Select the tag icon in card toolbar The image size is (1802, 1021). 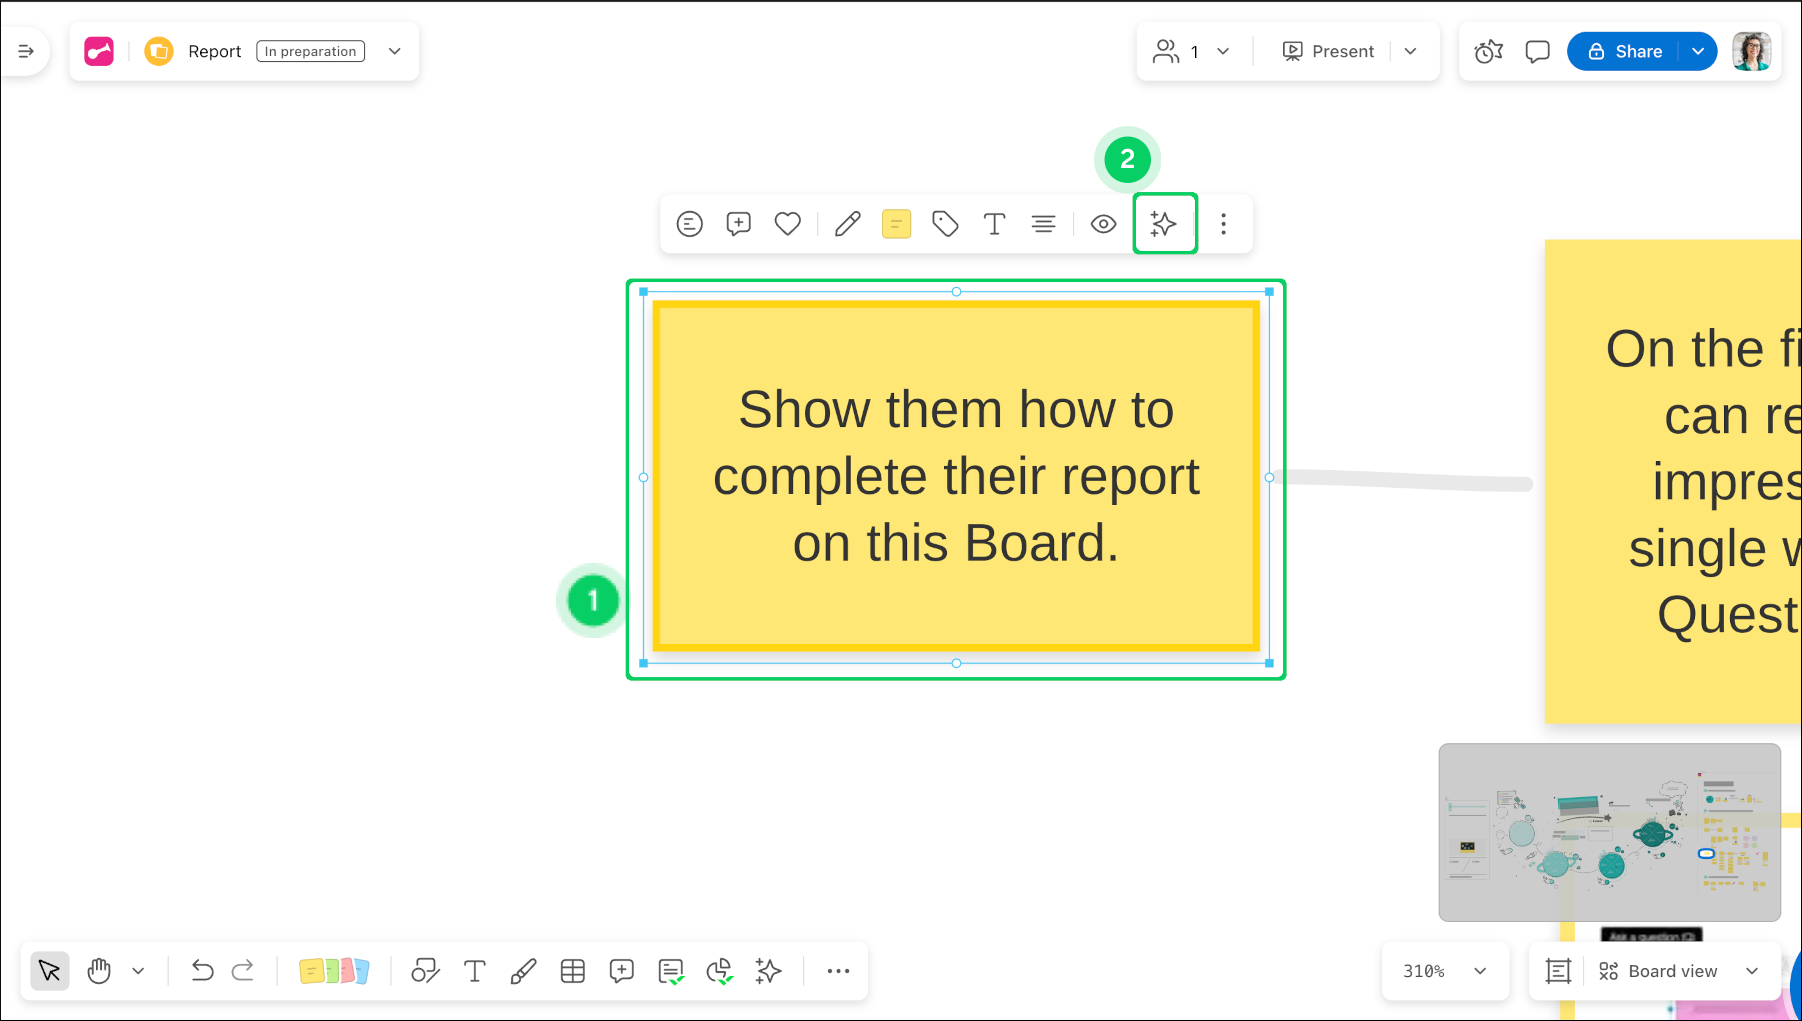click(945, 224)
